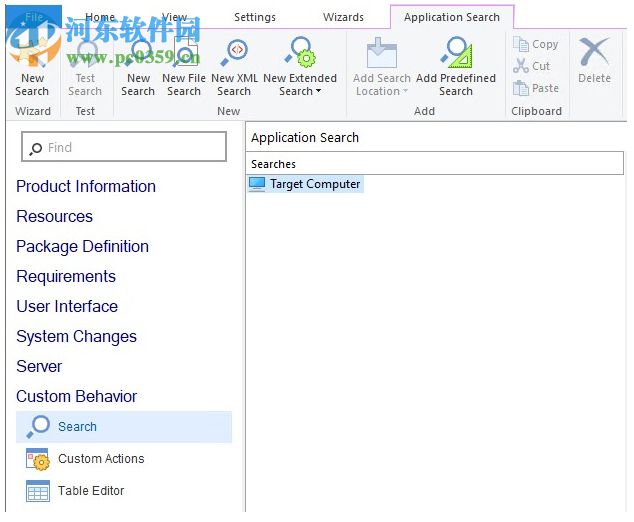Expand the Add Search Location dropdown arrow
This screenshot has height=522, width=634.
pos(405,91)
